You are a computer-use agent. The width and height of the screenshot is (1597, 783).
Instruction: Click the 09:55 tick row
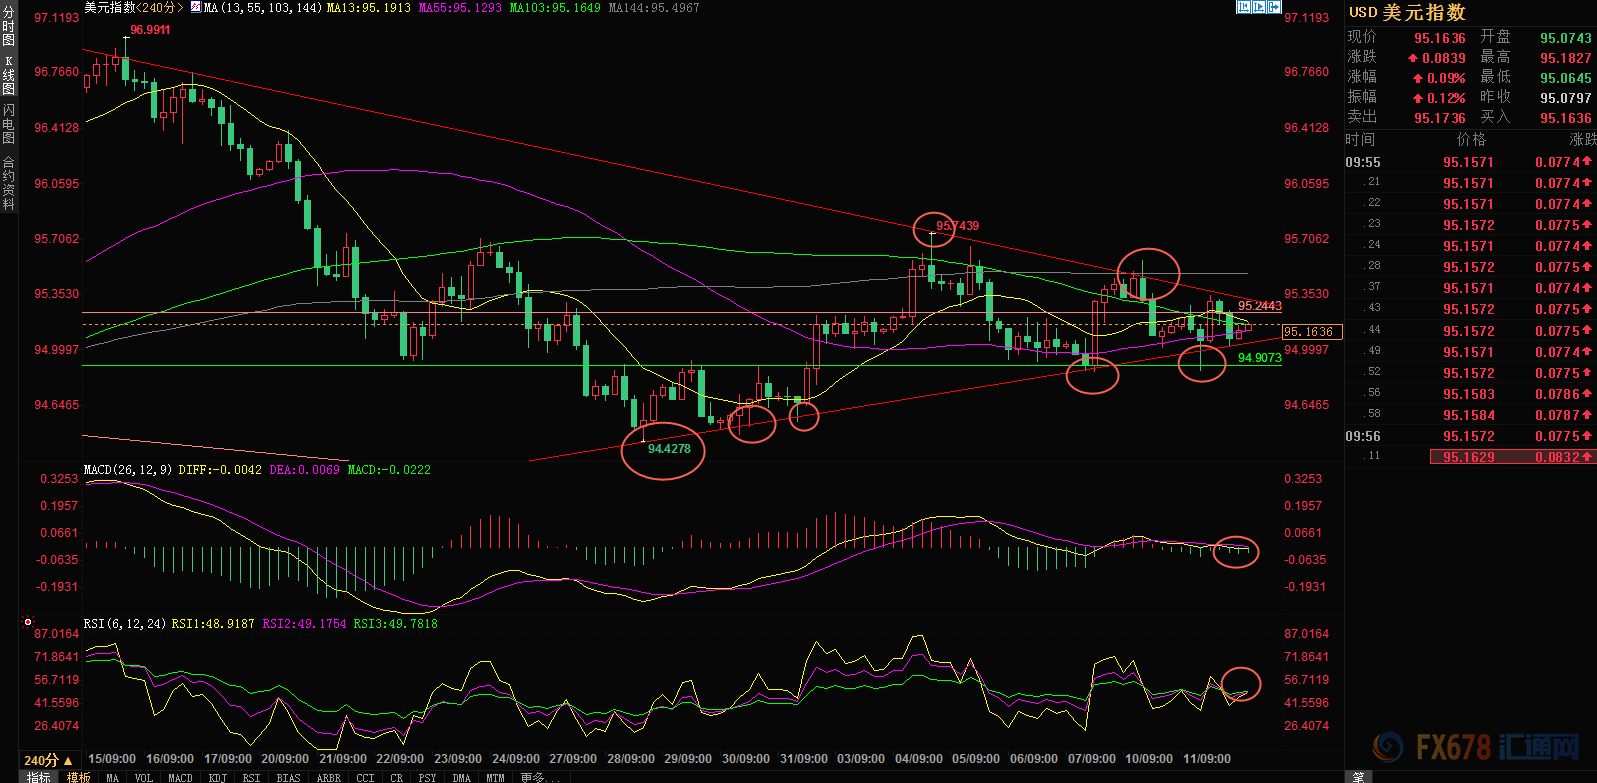1470,162
